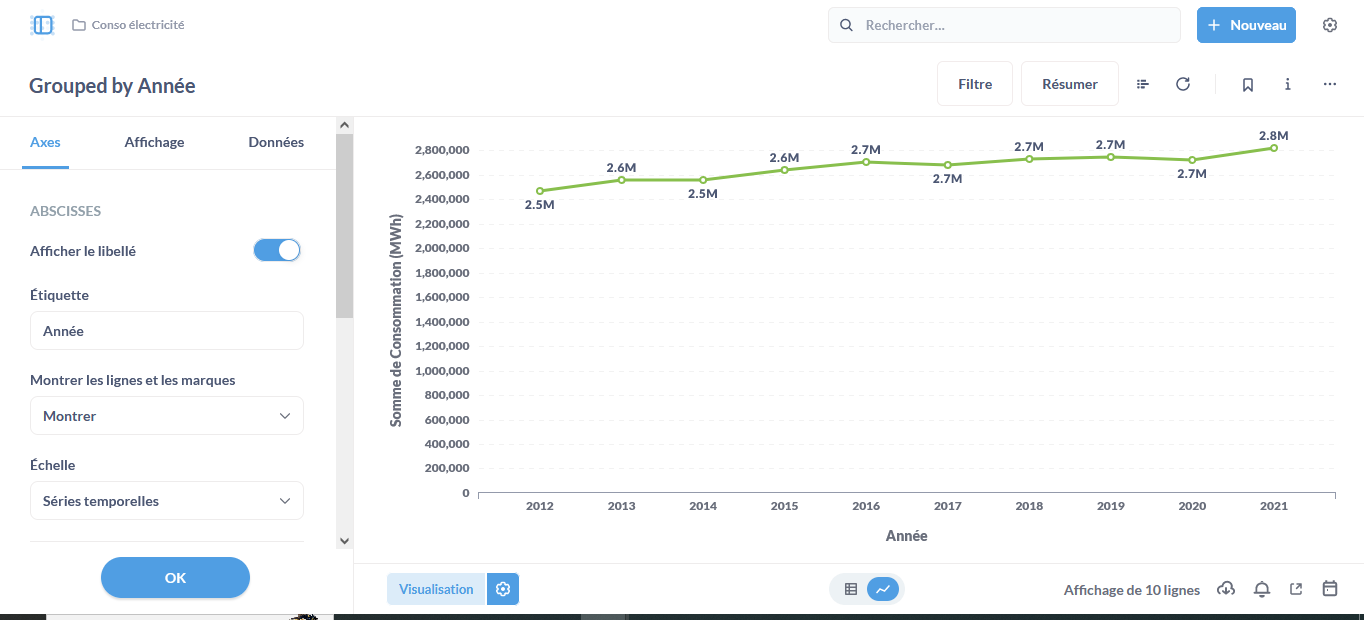Click the calendar icon at bottom right
1364x620 pixels.
point(1330,589)
